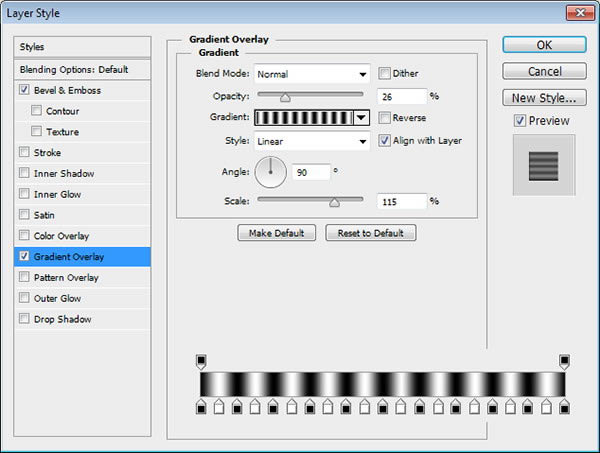Enable the Contour checkbox

(x=36, y=111)
